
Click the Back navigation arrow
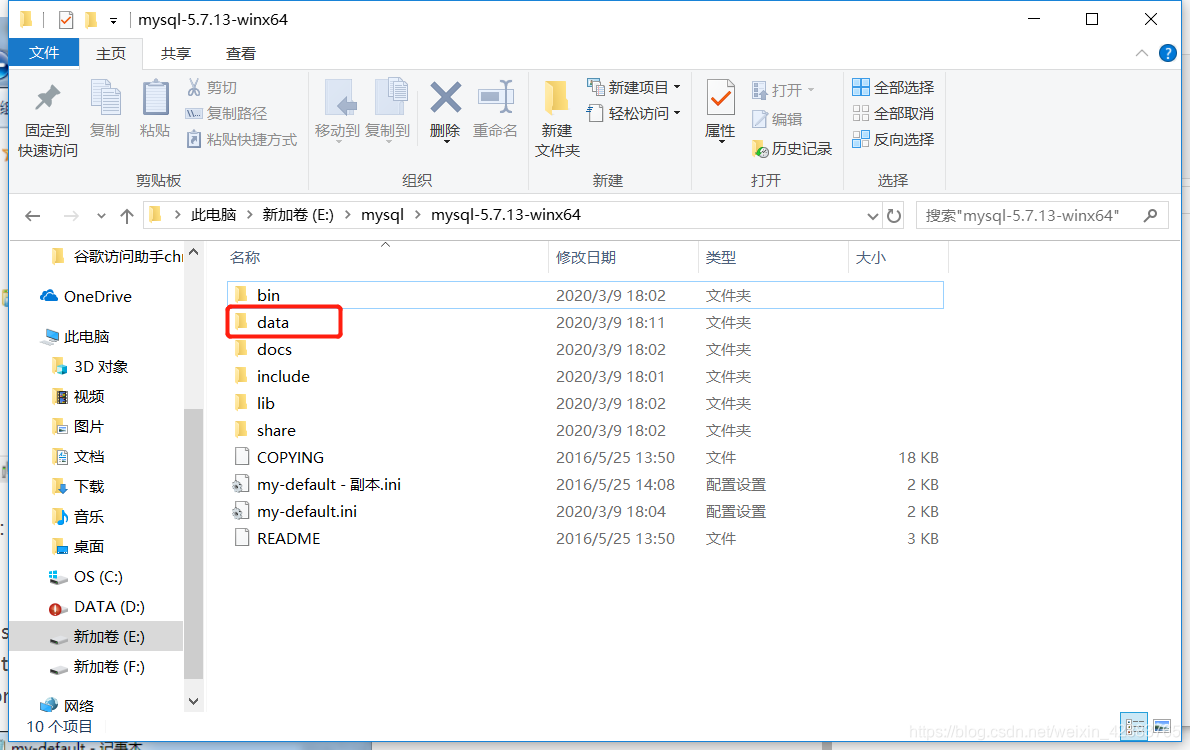(33, 216)
